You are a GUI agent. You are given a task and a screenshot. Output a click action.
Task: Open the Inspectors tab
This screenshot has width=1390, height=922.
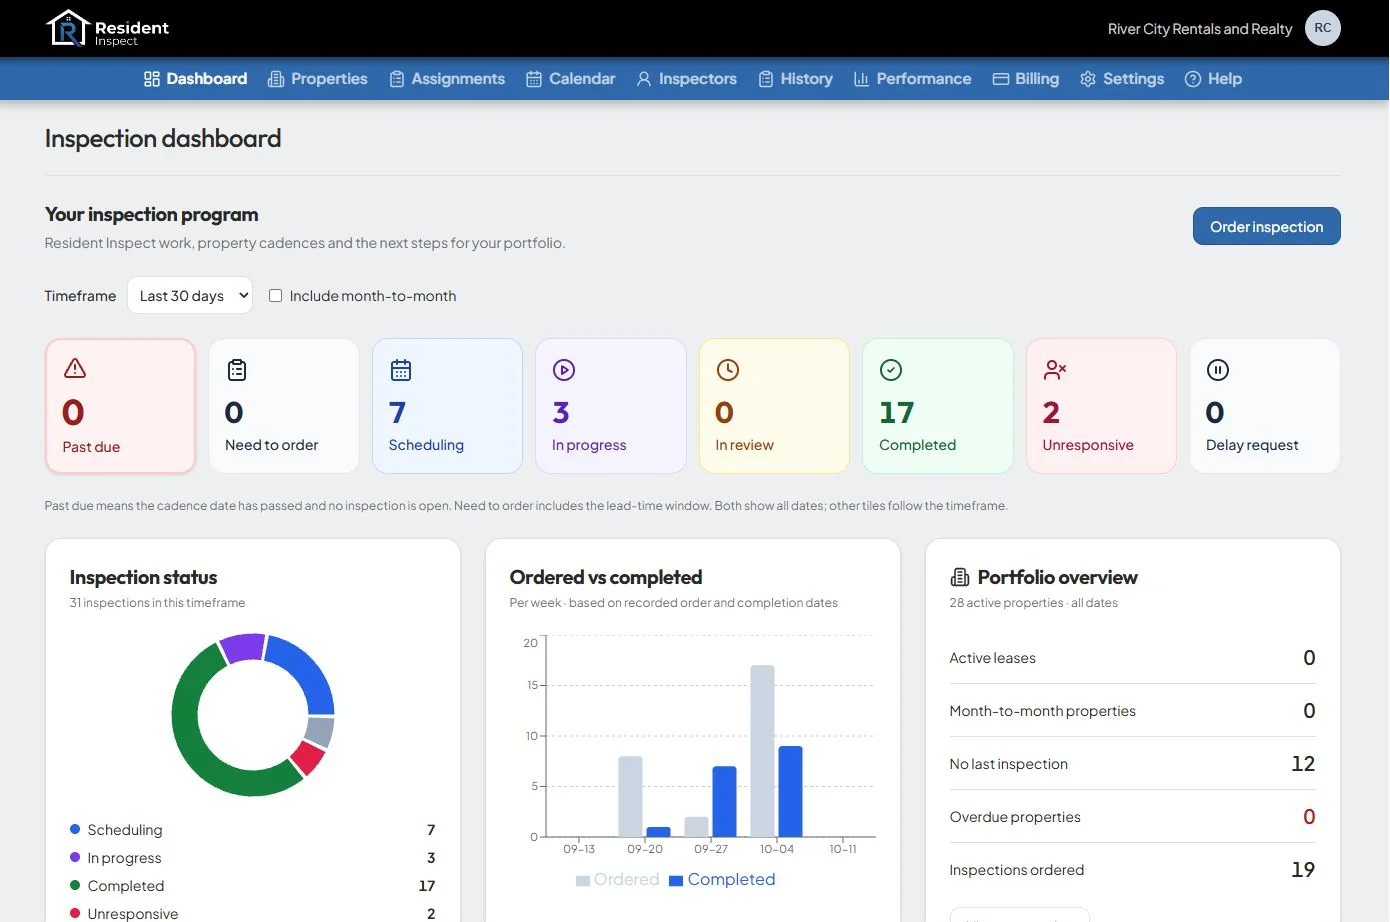click(x=687, y=79)
